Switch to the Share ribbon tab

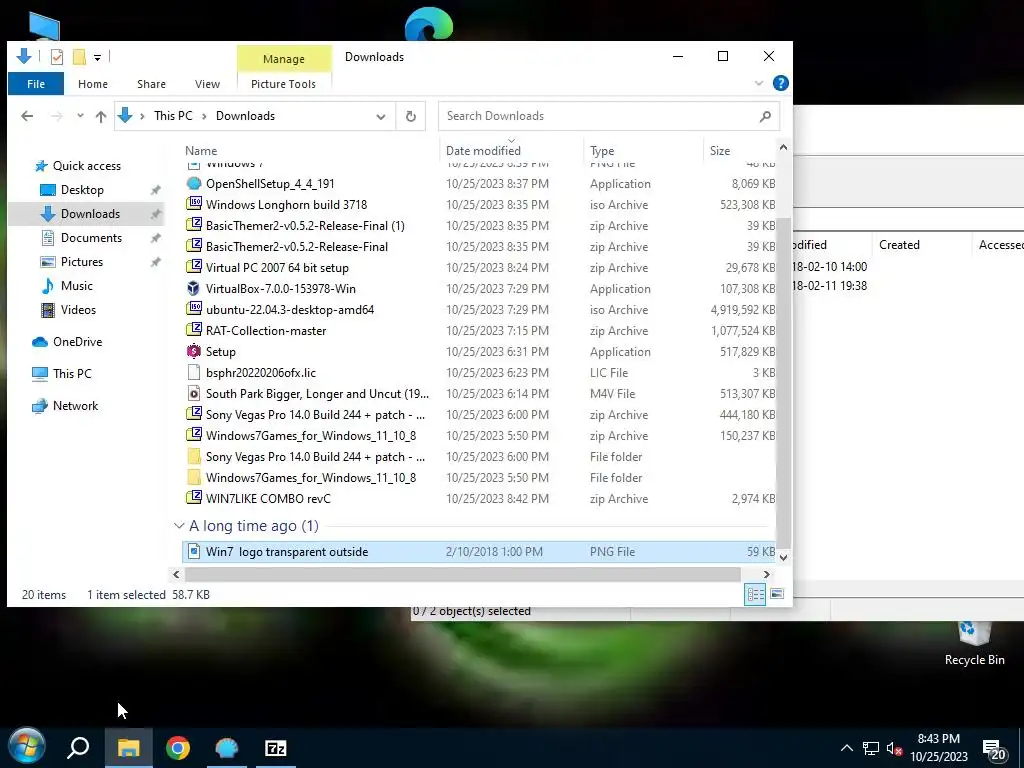tap(152, 84)
